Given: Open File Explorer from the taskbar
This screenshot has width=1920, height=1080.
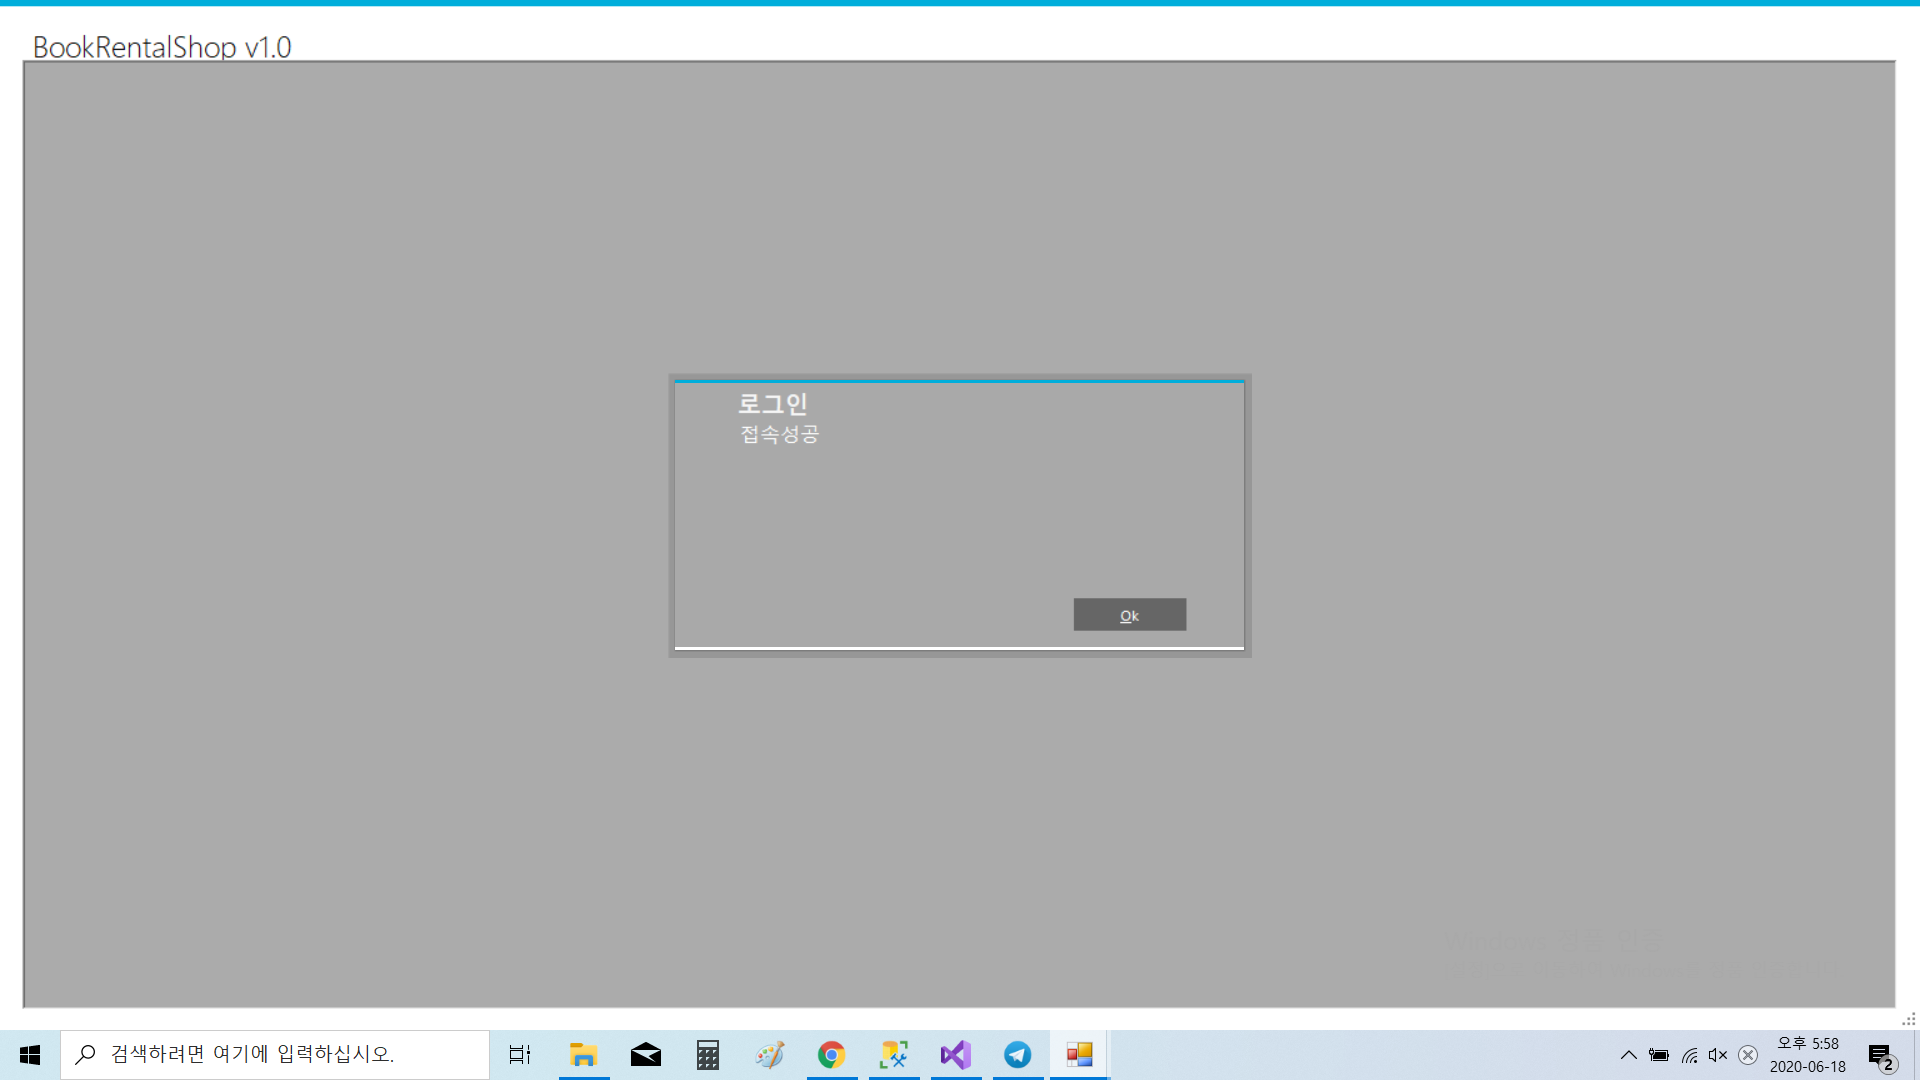Looking at the screenshot, I should [583, 1055].
